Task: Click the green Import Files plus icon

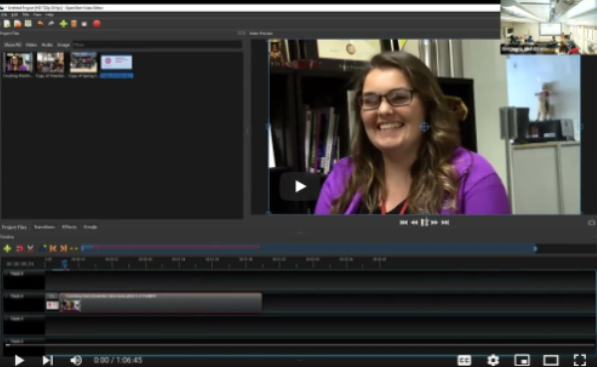Action: (x=63, y=24)
